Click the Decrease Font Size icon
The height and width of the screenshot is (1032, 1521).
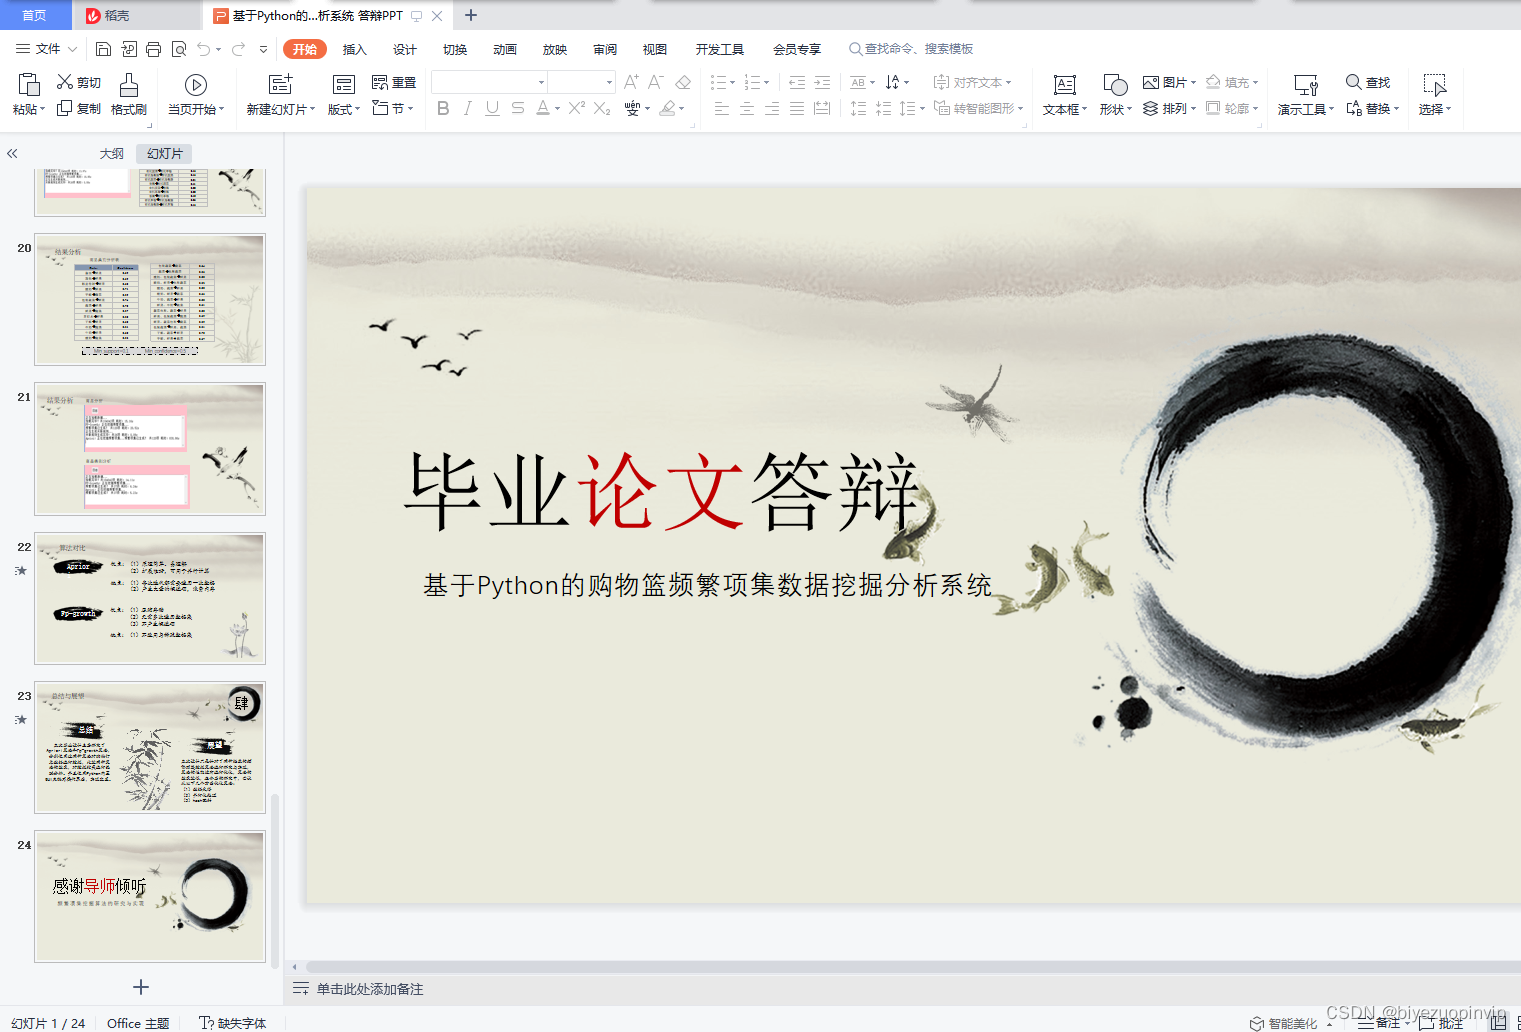click(656, 82)
